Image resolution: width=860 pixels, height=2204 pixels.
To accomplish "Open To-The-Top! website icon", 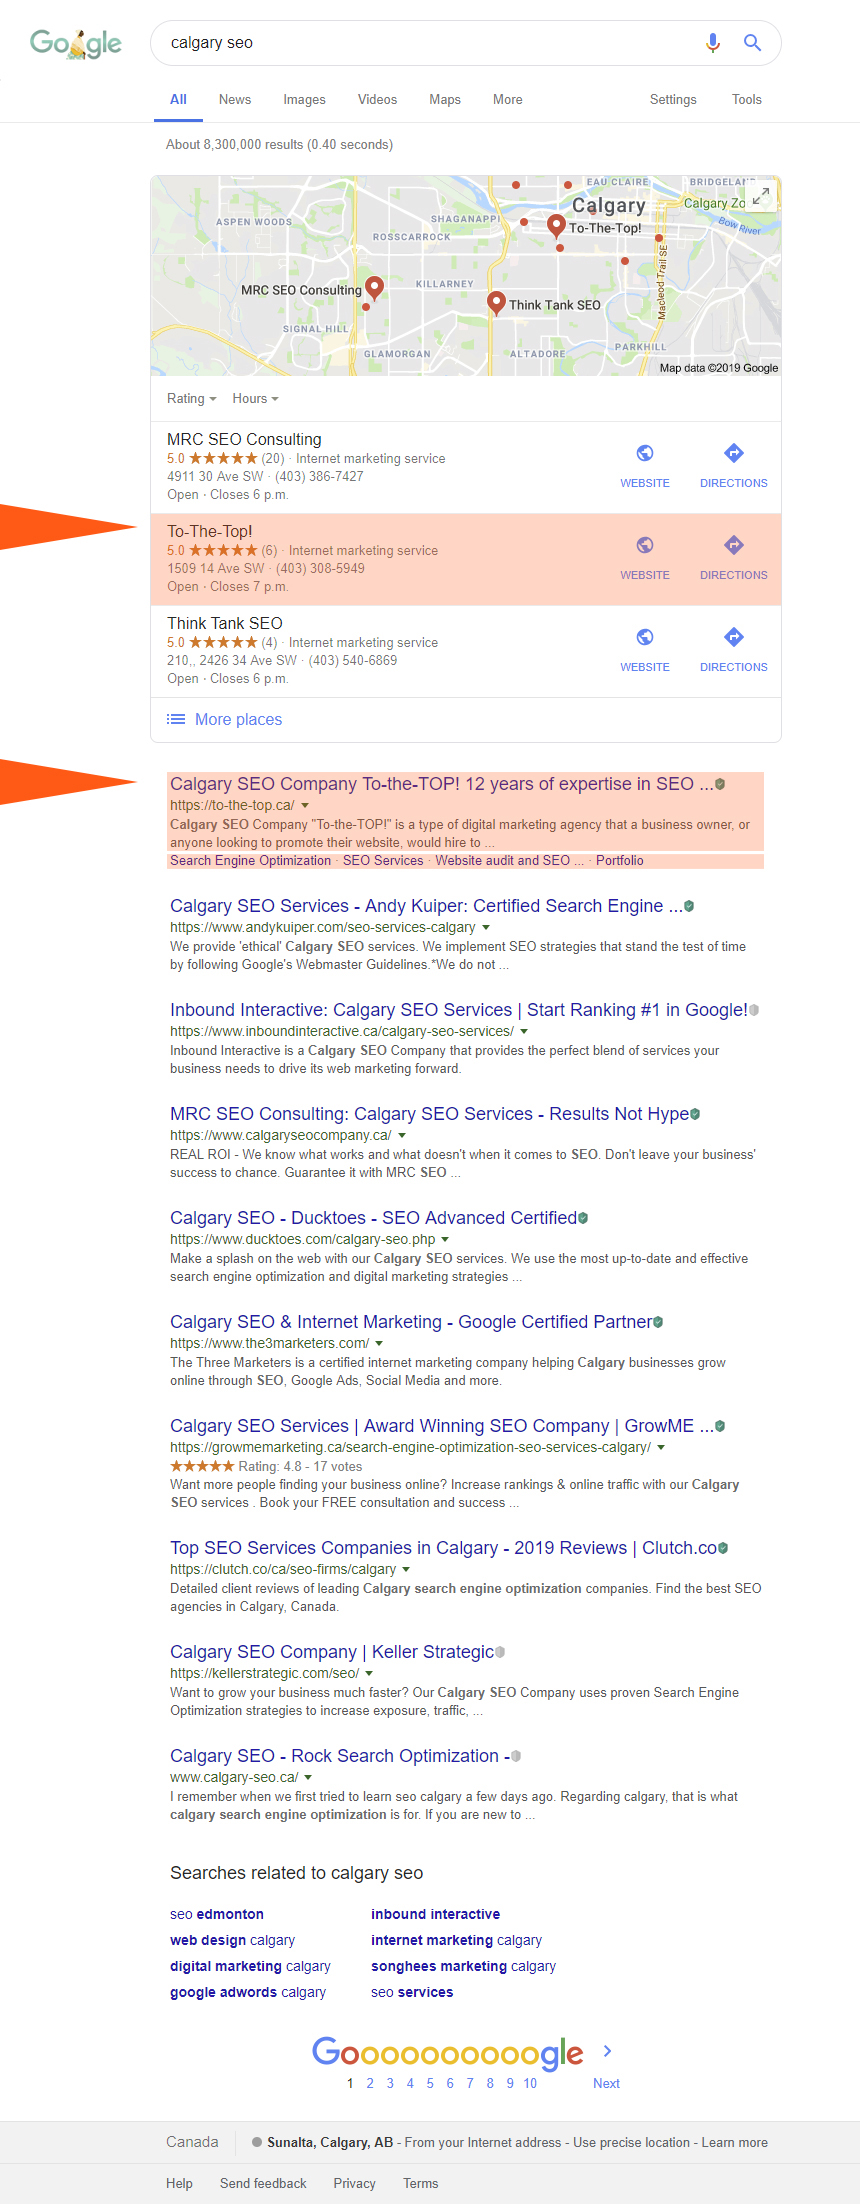I will (645, 545).
